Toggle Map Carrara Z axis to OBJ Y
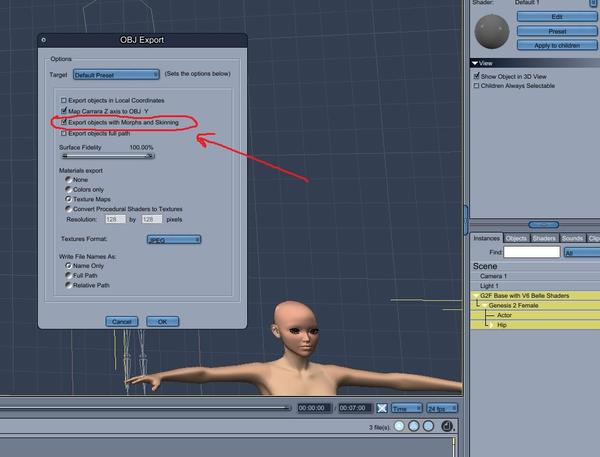Viewport: 600px width, 457px height. coord(64,111)
